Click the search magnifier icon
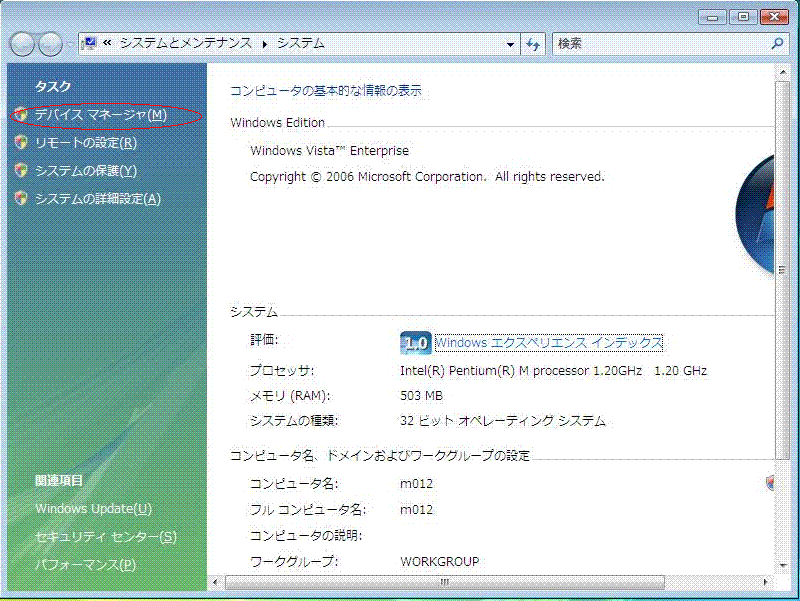The width and height of the screenshot is (800, 601). coord(777,44)
